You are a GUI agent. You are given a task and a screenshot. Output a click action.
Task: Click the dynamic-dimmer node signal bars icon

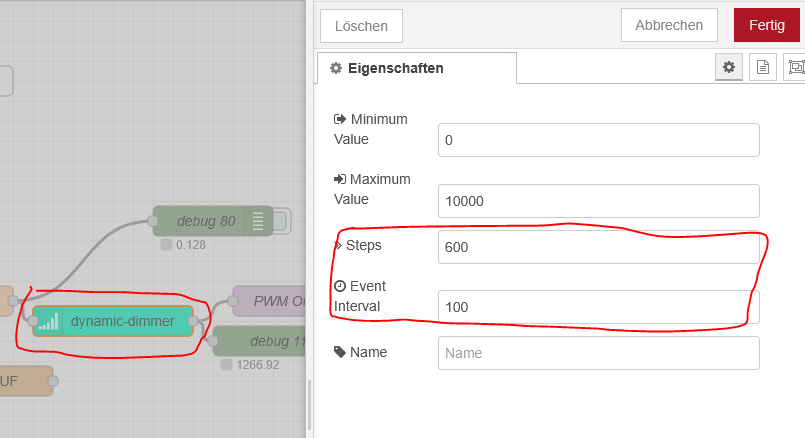[49, 321]
